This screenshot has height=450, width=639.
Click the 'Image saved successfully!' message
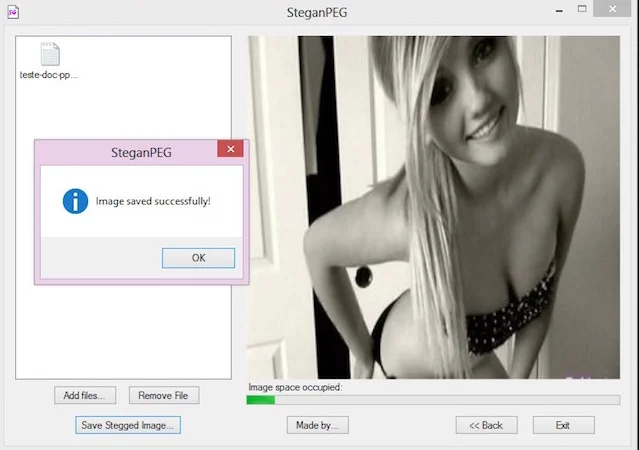click(x=153, y=201)
